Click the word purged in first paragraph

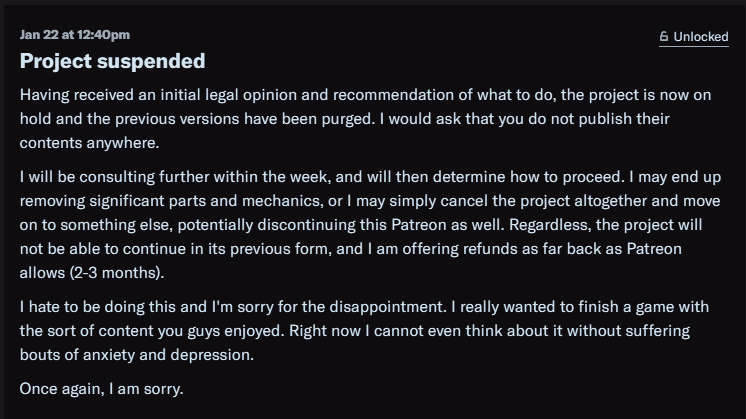(x=348, y=119)
